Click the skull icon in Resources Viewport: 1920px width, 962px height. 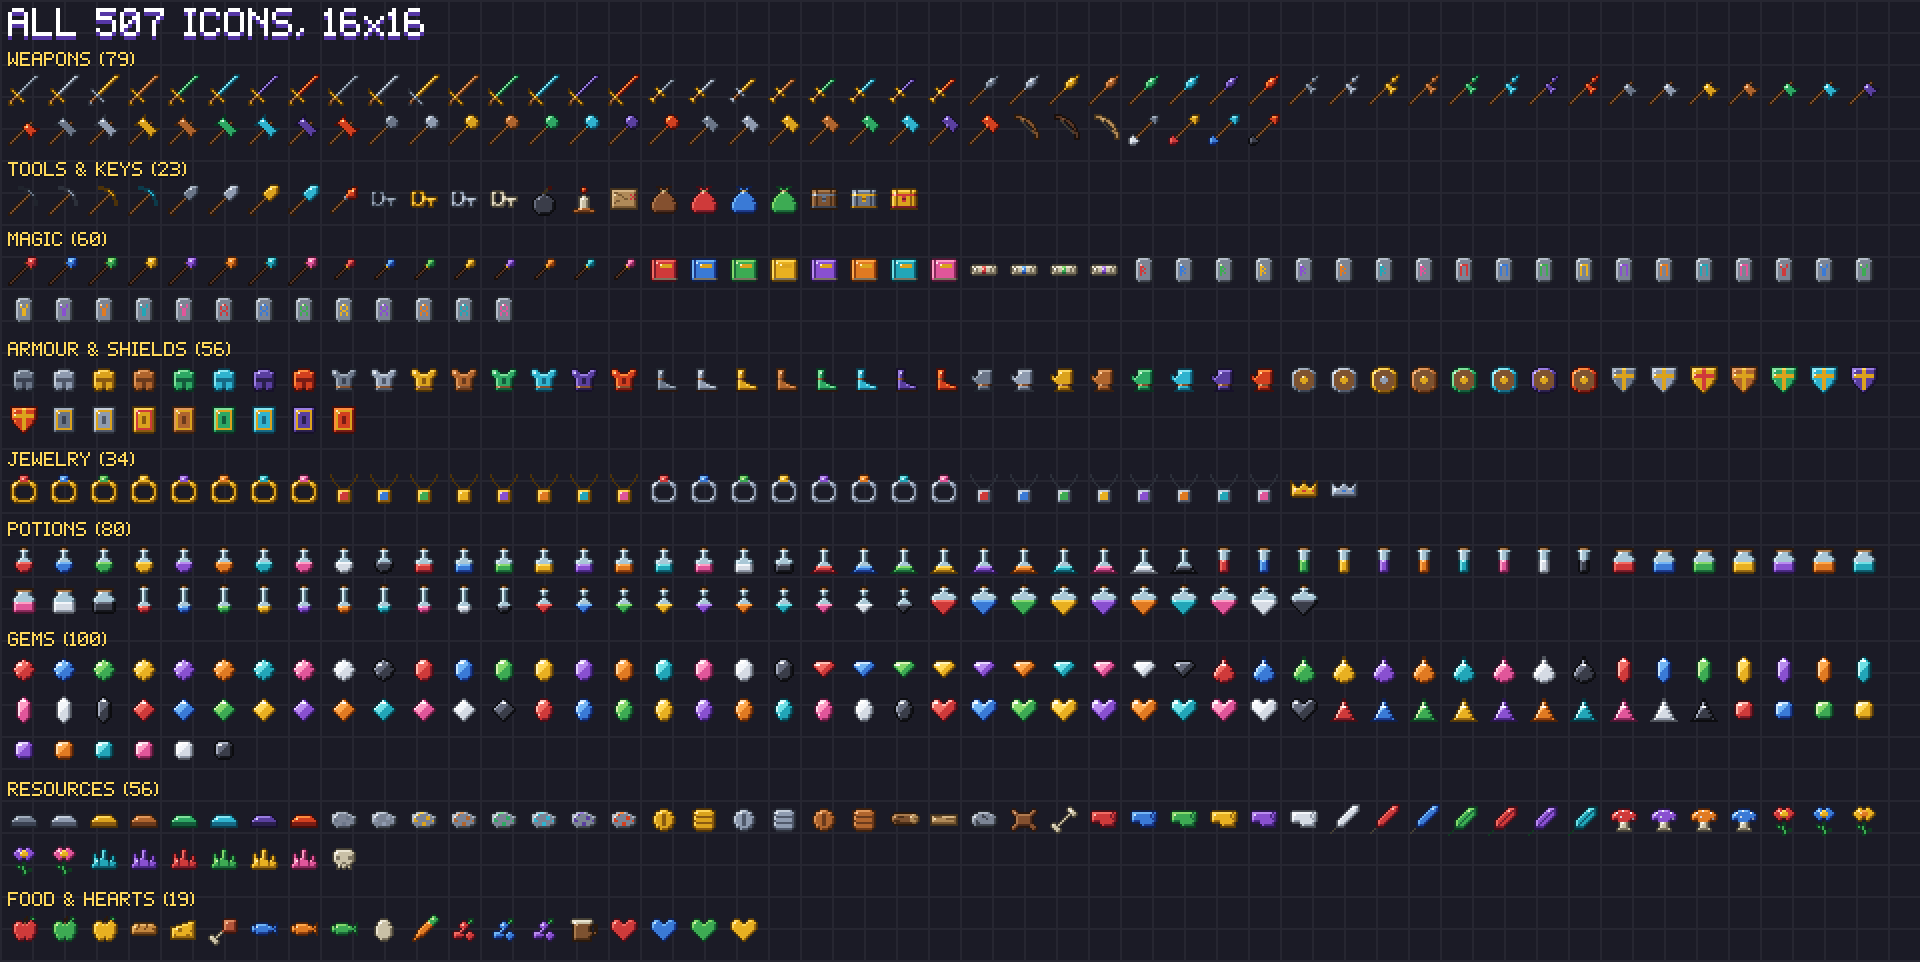[x=344, y=859]
